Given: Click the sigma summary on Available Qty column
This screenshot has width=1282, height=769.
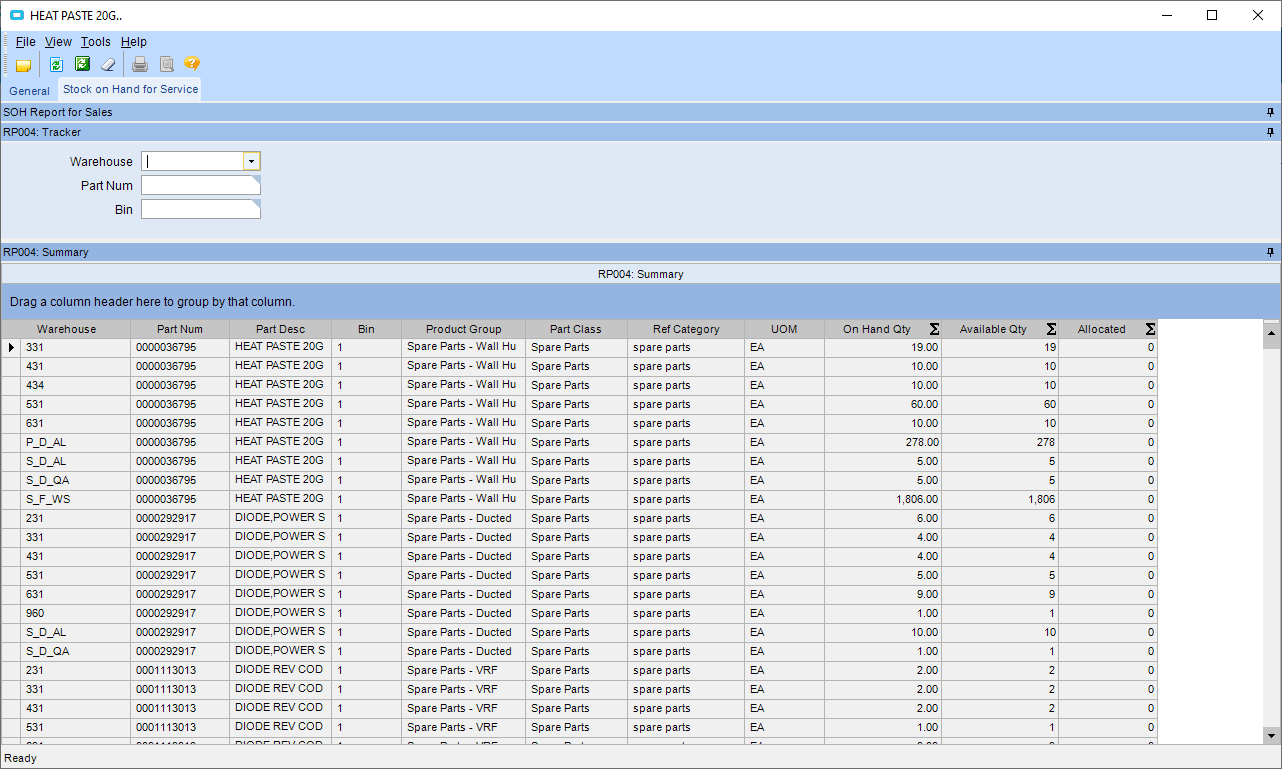Looking at the screenshot, I should tap(1051, 329).
